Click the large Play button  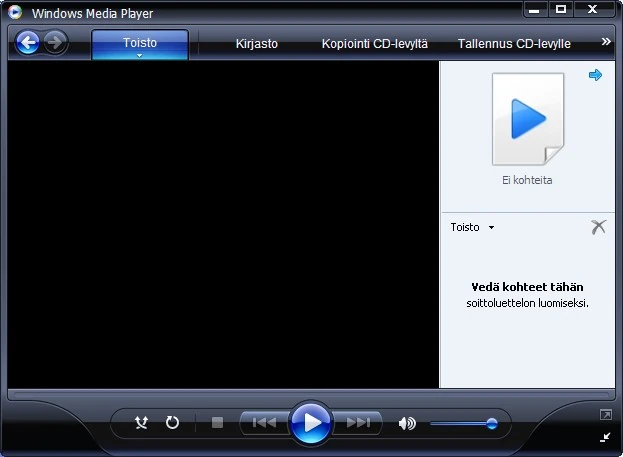pyautogui.click(x=311, y=422)
